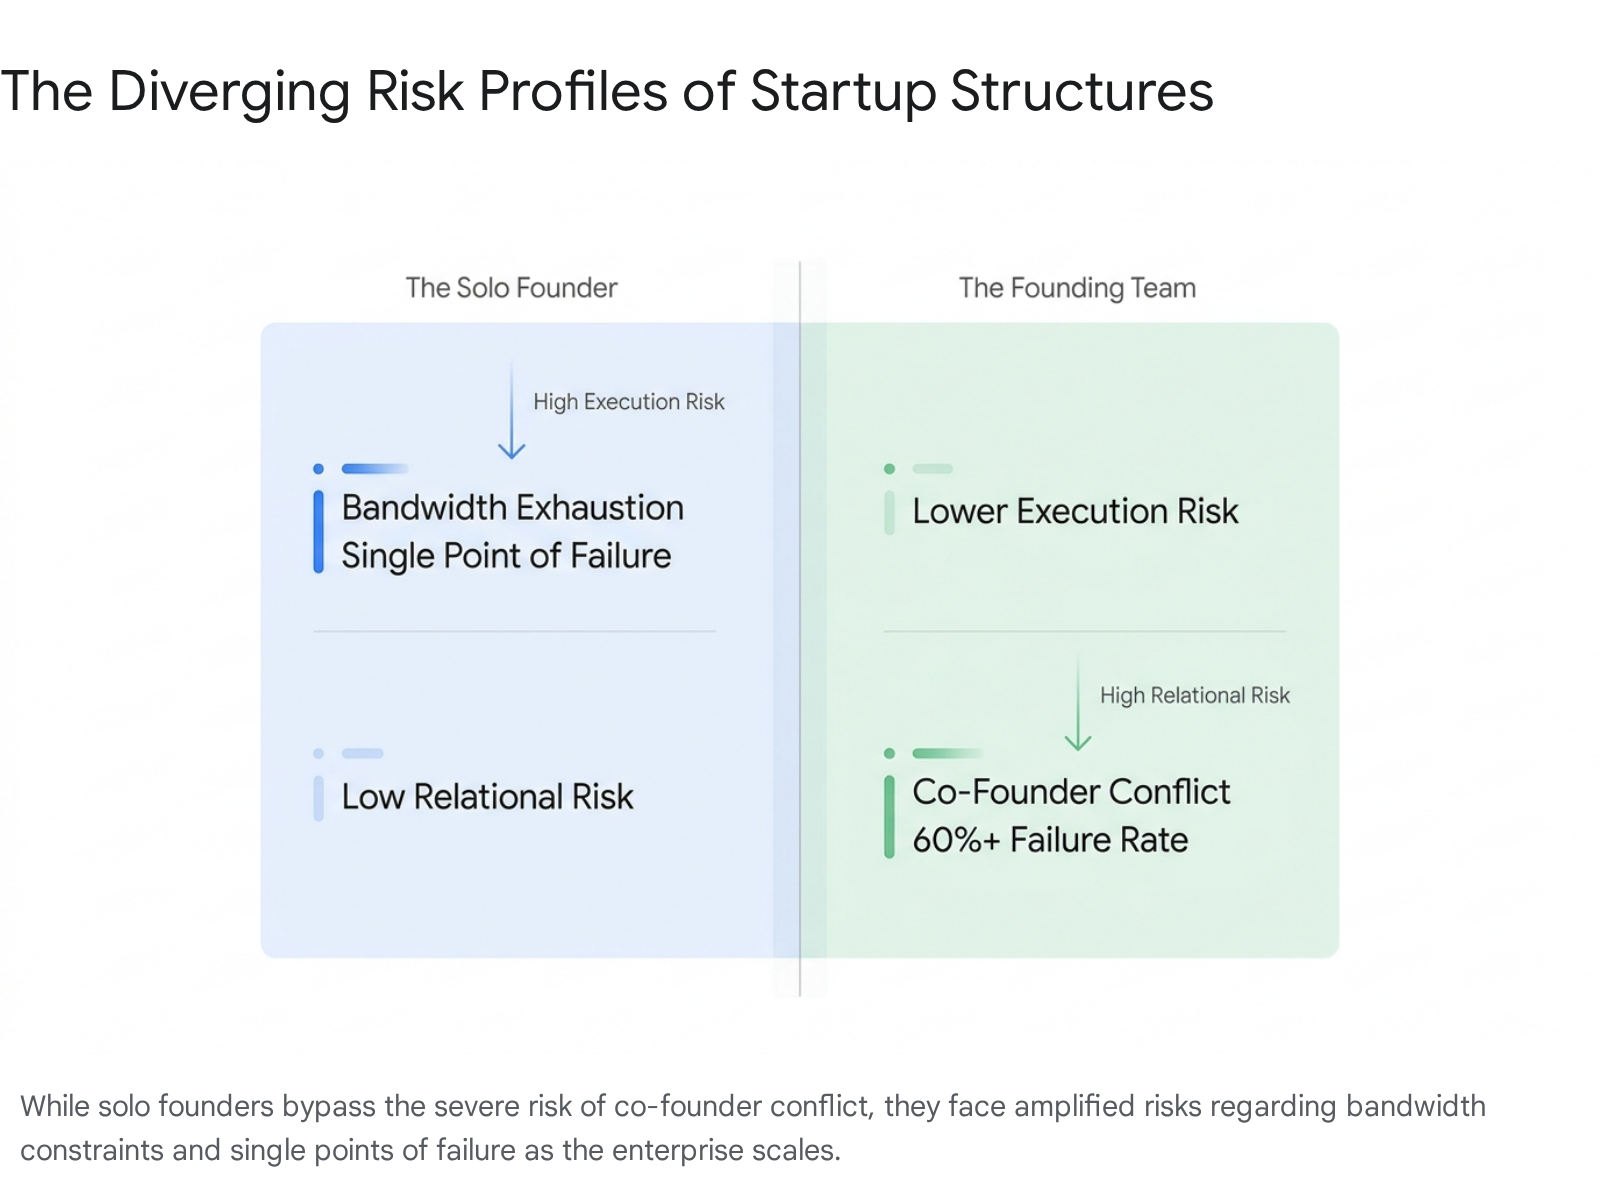Screen dimensions: 1600x1200
Task: Click the blue vertical bar beside Bandwidth Exhaustion
Action: point(318,532)
